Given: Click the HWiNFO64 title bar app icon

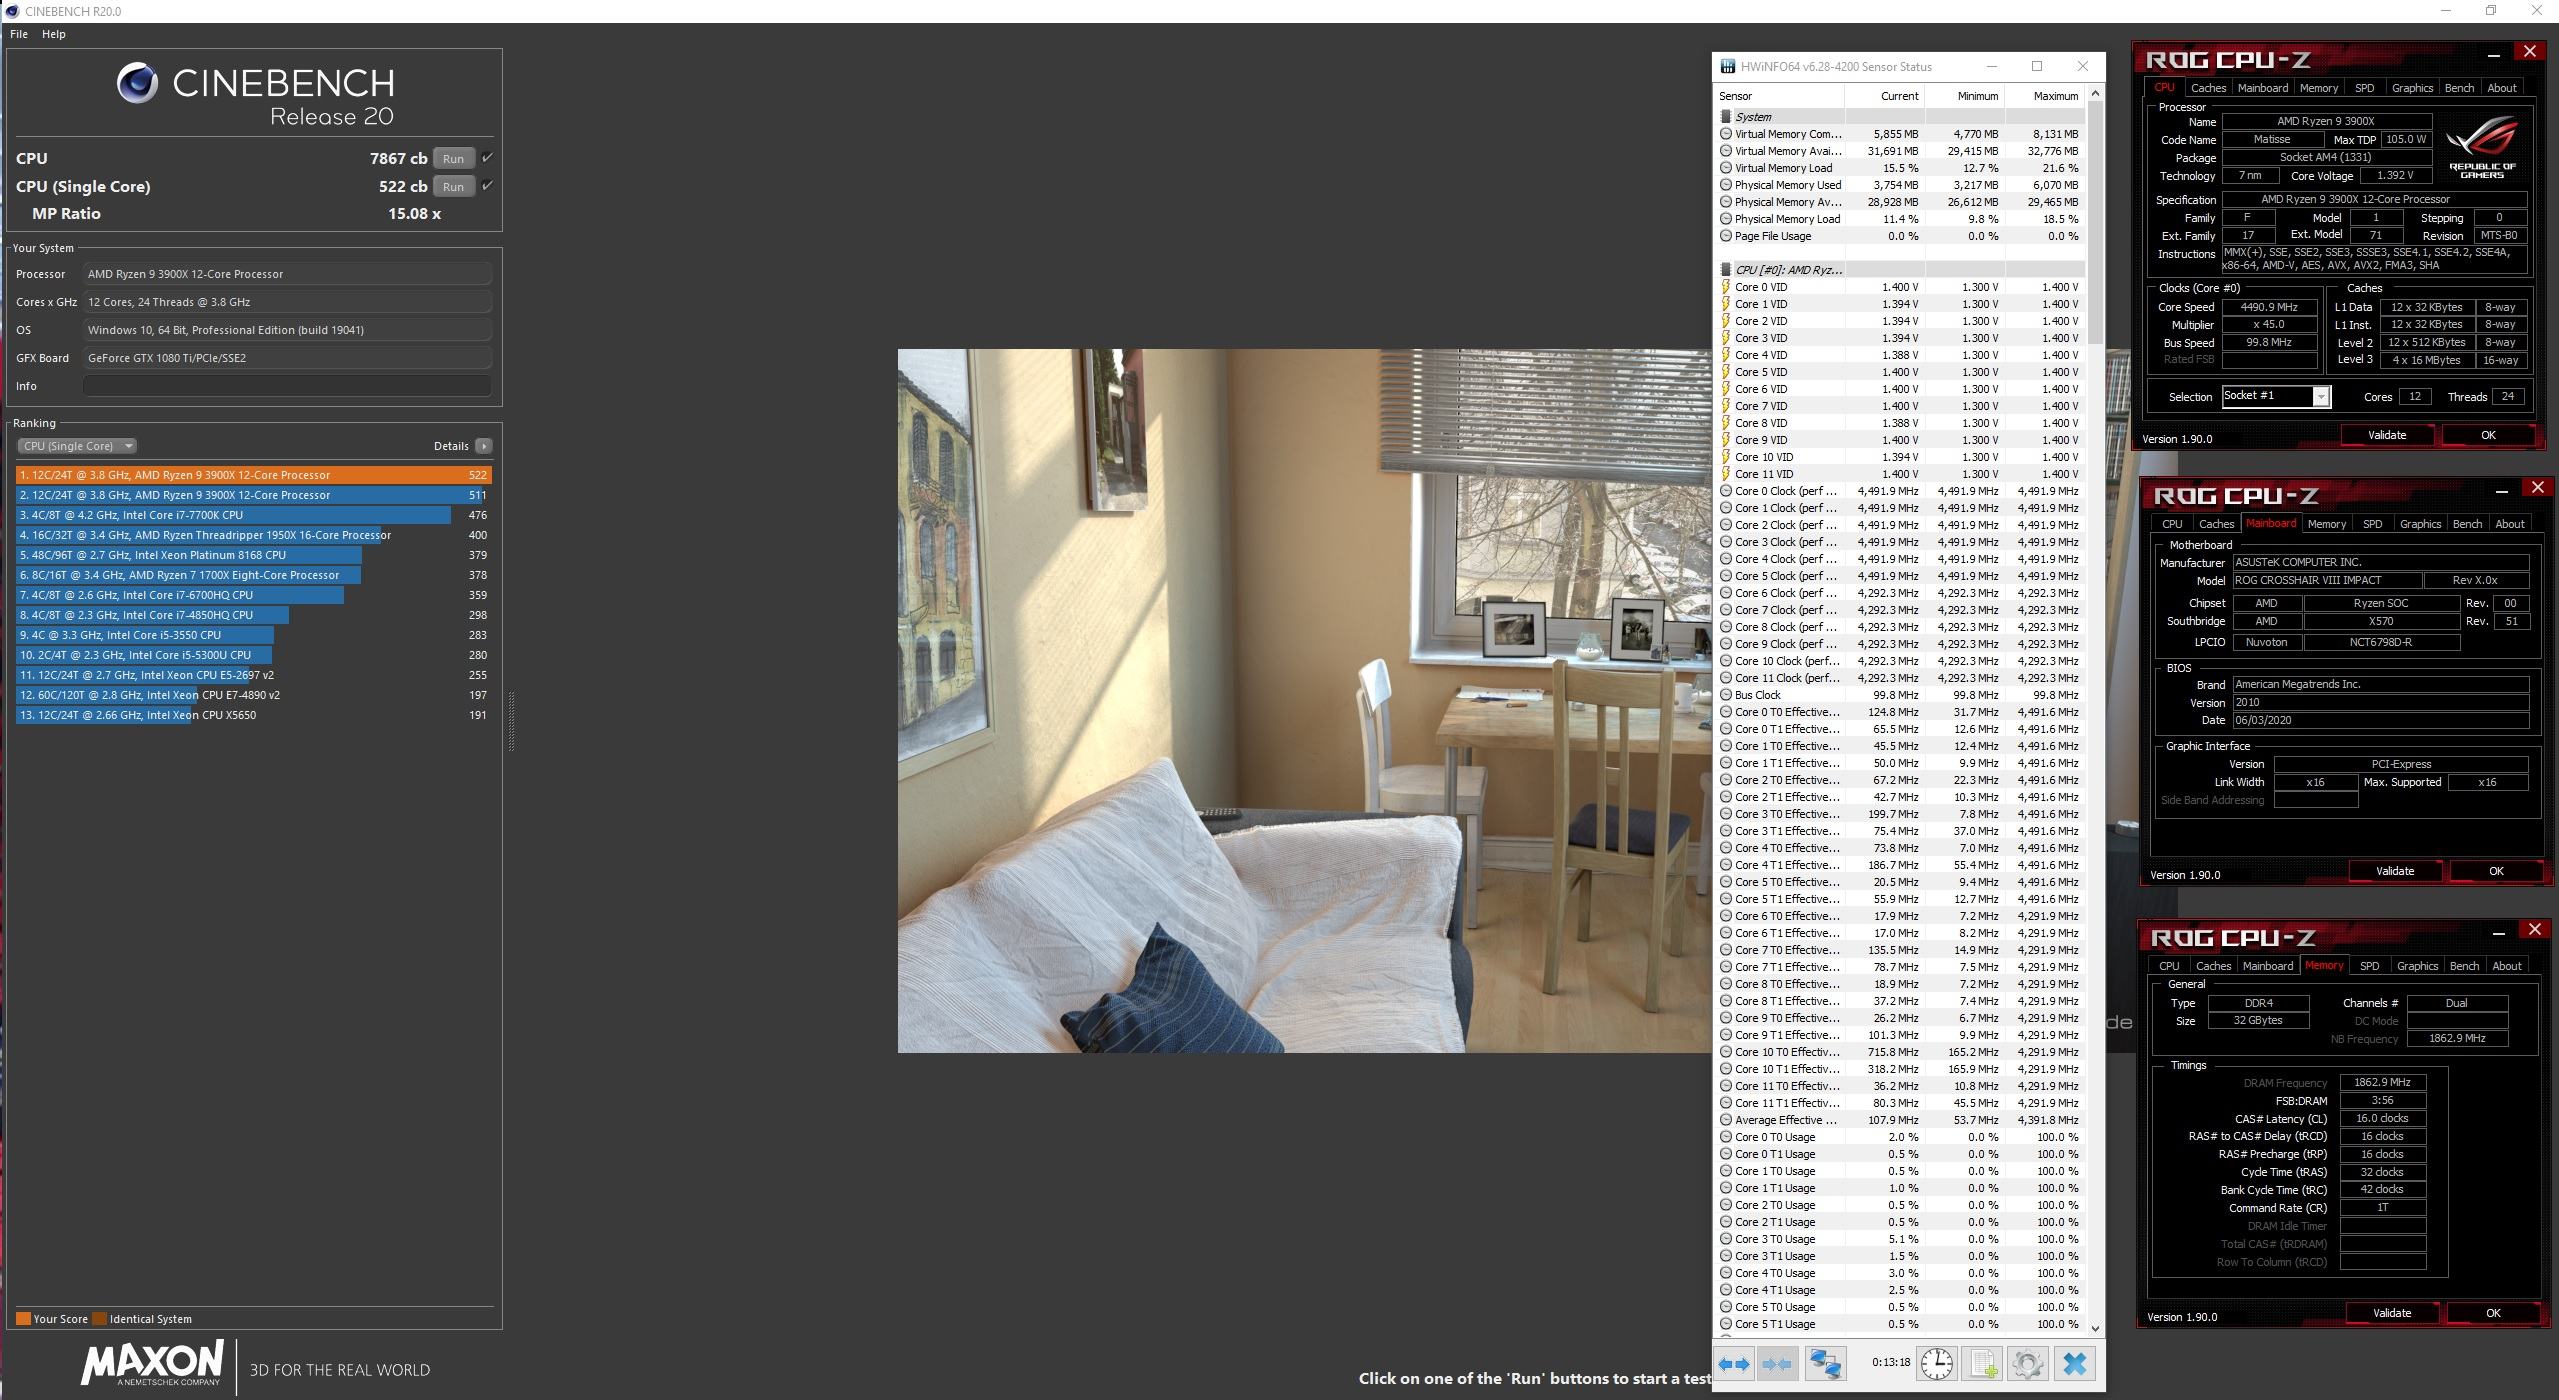Looking at the screenshot, I should (x=1727, y=67).
